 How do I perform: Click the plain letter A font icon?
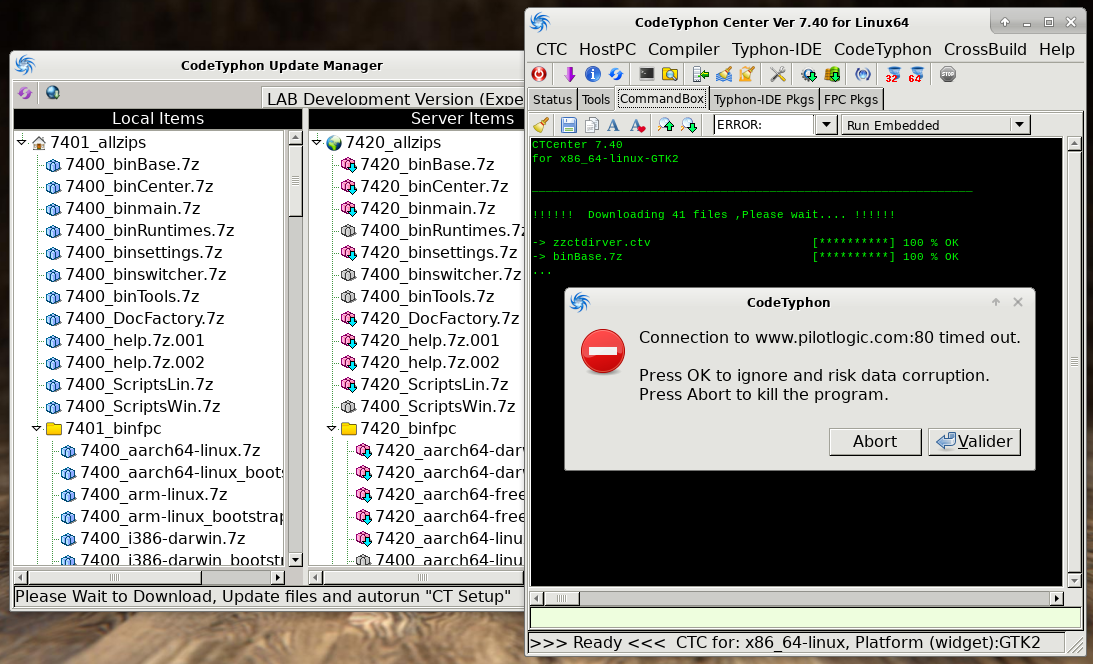click(613, 125)
